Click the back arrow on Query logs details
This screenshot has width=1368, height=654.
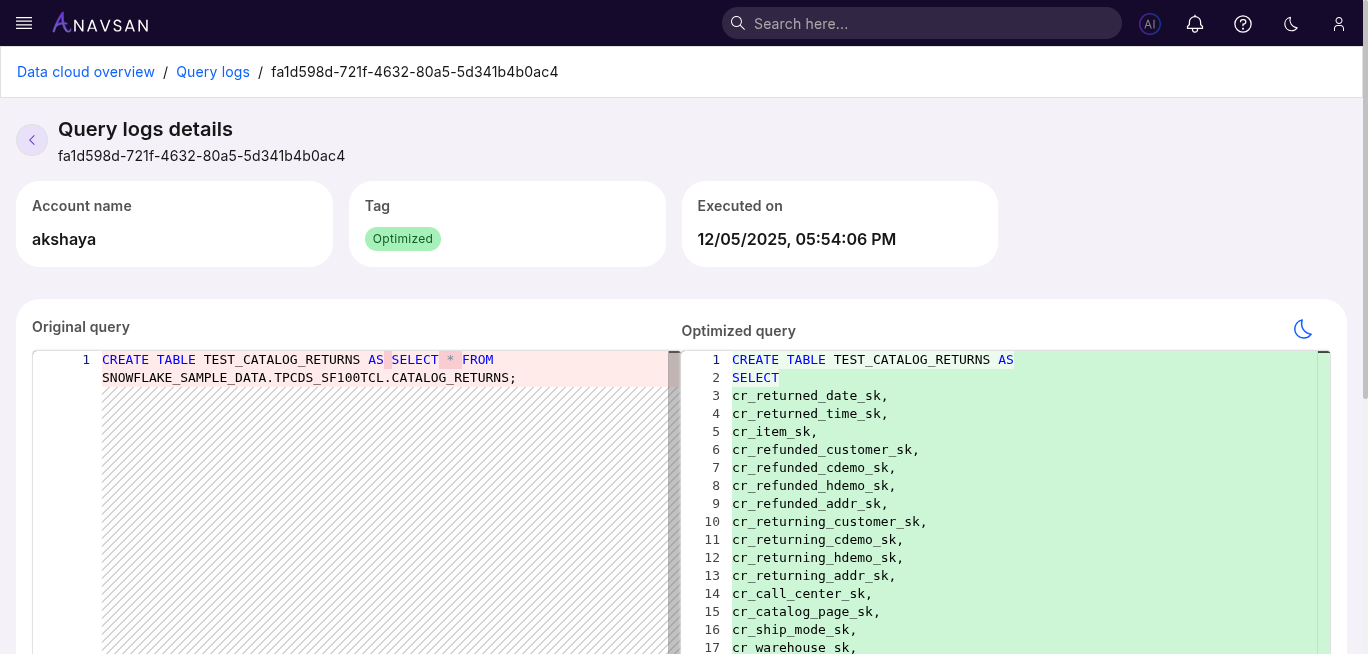31,140
